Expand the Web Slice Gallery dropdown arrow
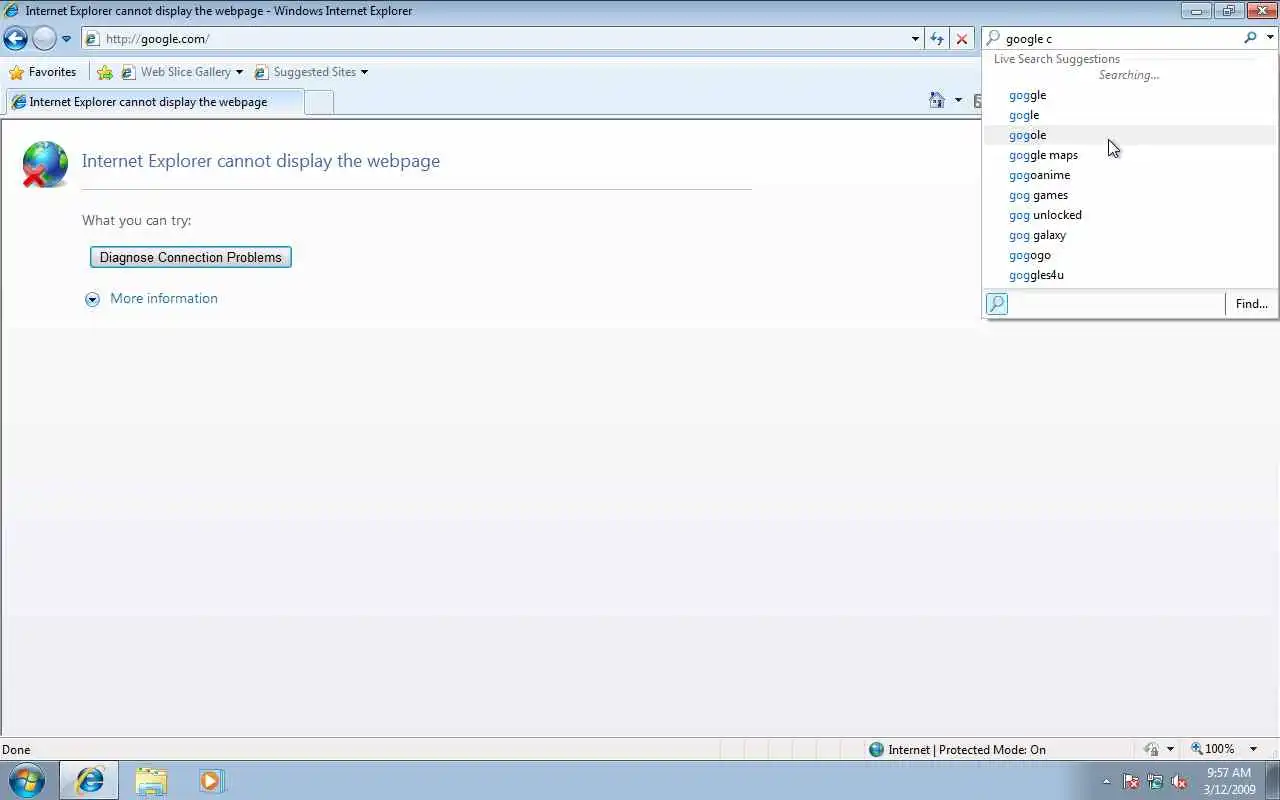Viewport: 1280px width, 800px height. 239,72
